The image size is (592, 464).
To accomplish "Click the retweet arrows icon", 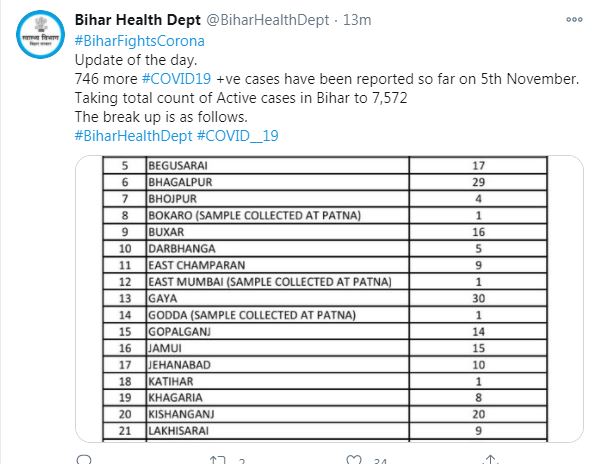I will (218, 460).
